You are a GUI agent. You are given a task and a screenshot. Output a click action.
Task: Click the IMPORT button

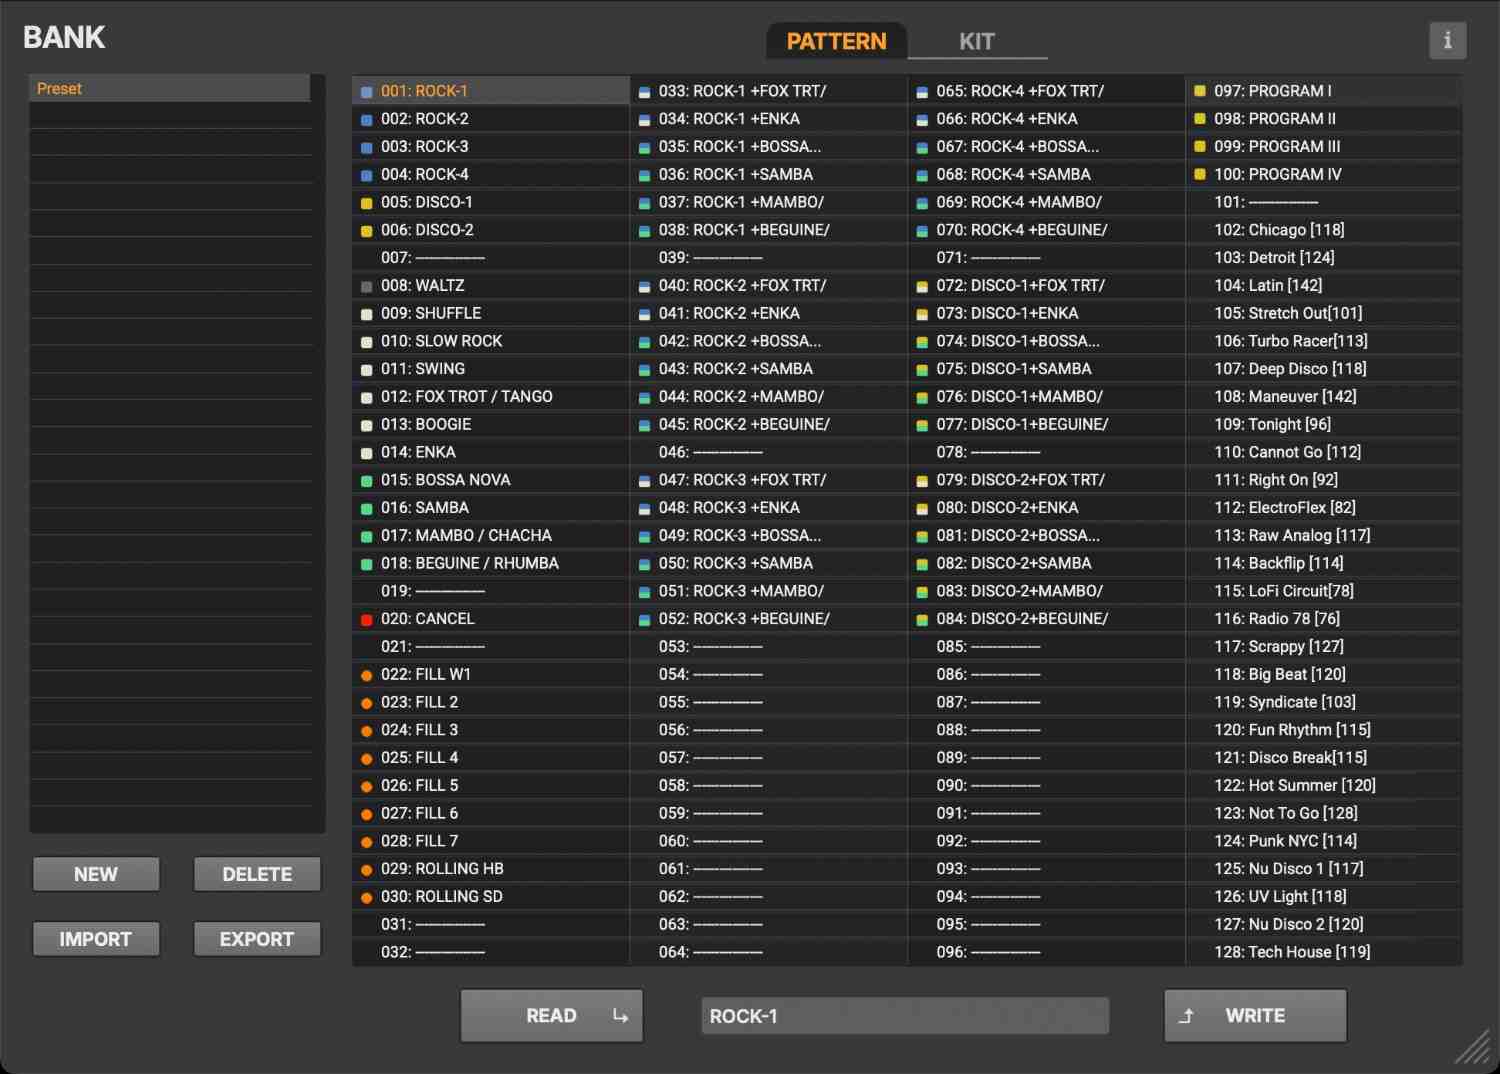click(95, 938)
